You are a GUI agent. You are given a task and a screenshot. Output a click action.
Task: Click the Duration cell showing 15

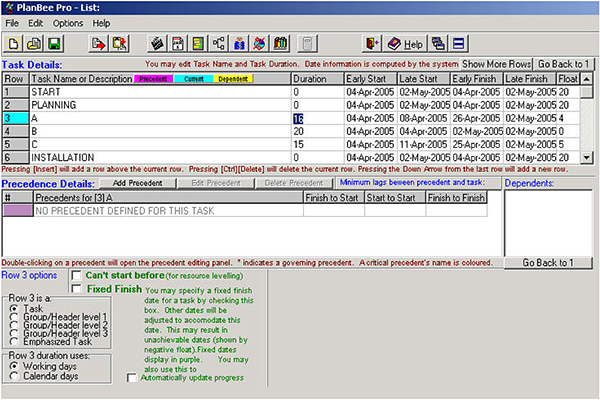click(318, 144)
